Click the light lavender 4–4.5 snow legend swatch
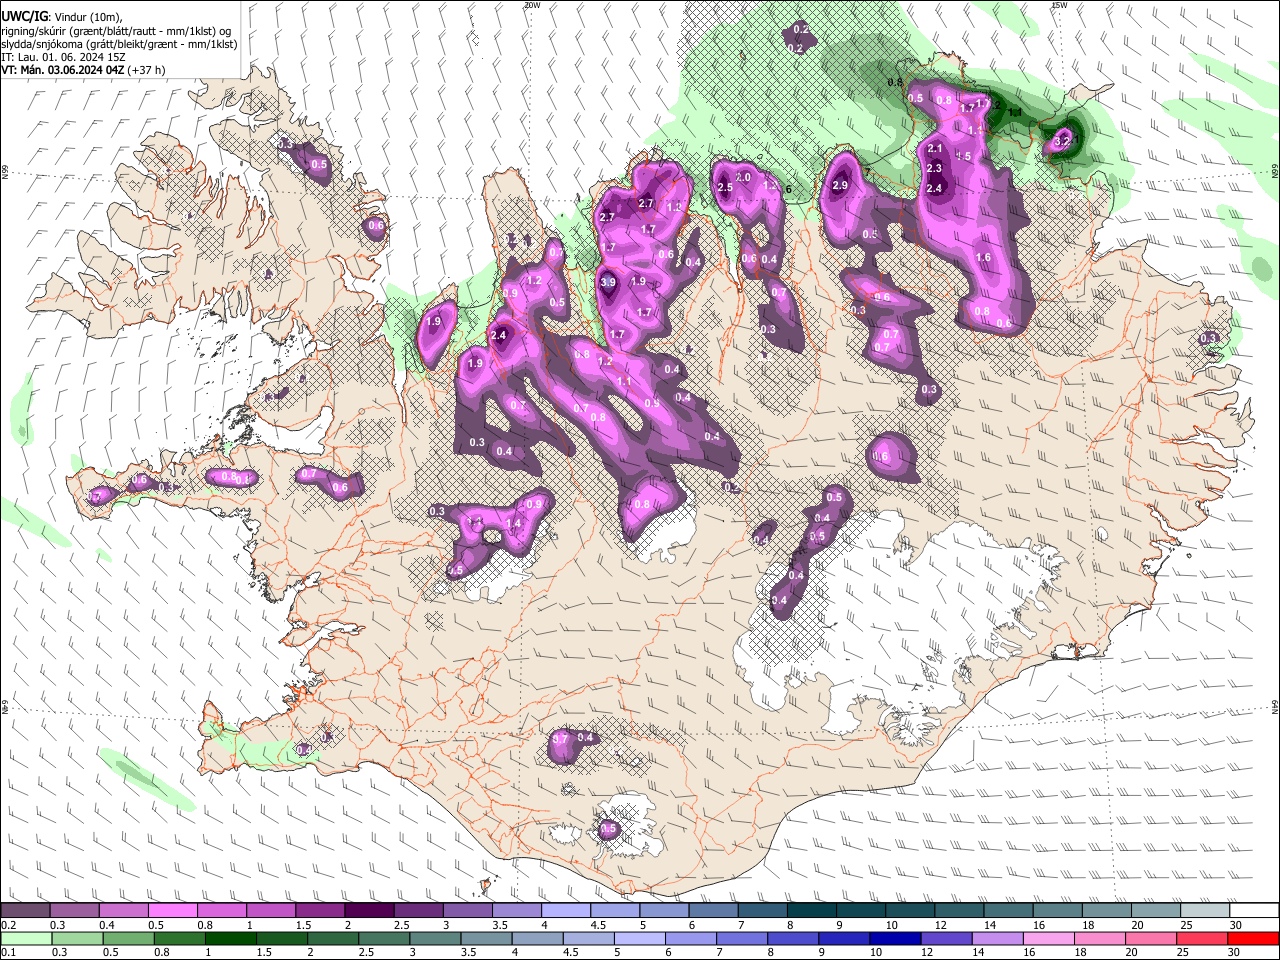The image size is (1280, 960). point(565,911)
